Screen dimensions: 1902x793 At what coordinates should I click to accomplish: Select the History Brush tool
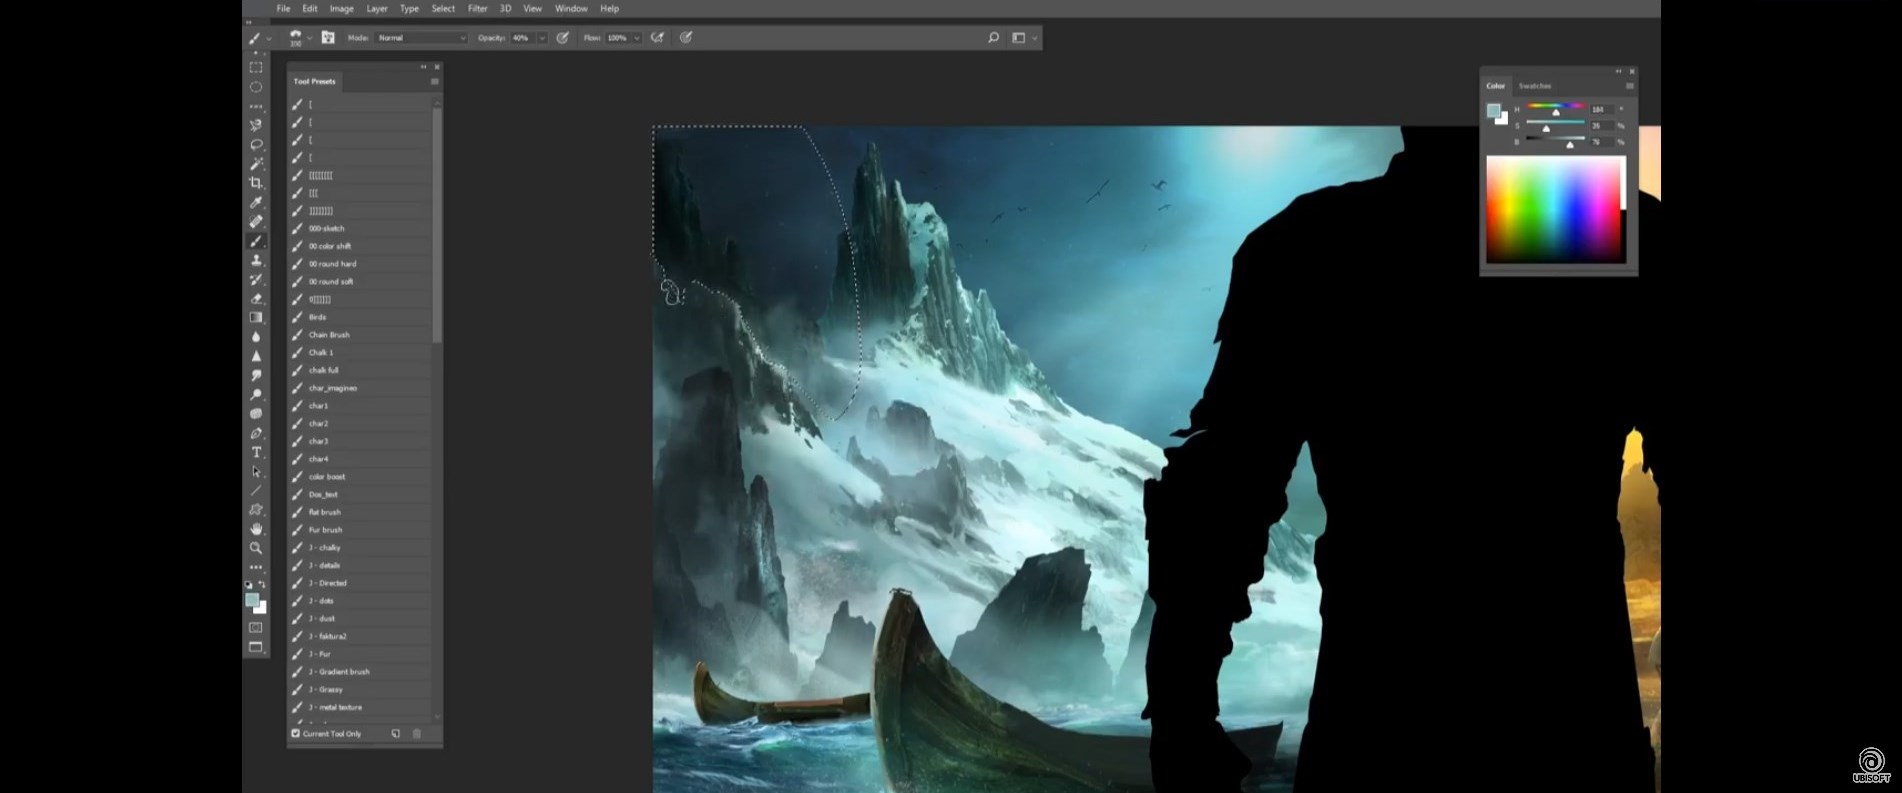[x=256, y=279]
